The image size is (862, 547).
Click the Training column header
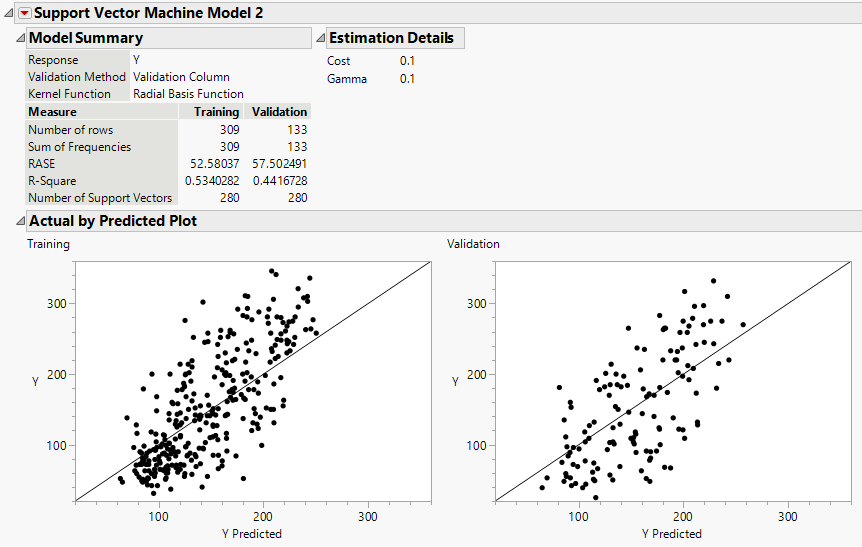pos(216,112)
